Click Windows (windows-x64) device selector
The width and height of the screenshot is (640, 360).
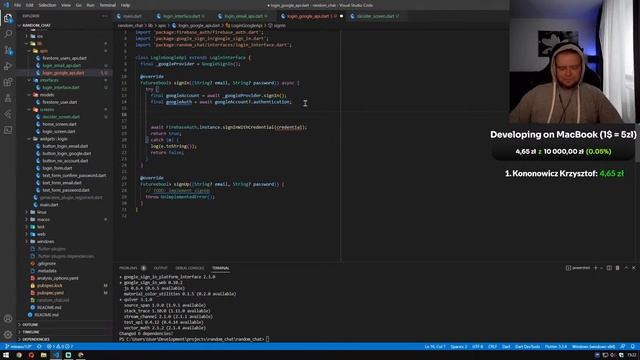[593, 347]
